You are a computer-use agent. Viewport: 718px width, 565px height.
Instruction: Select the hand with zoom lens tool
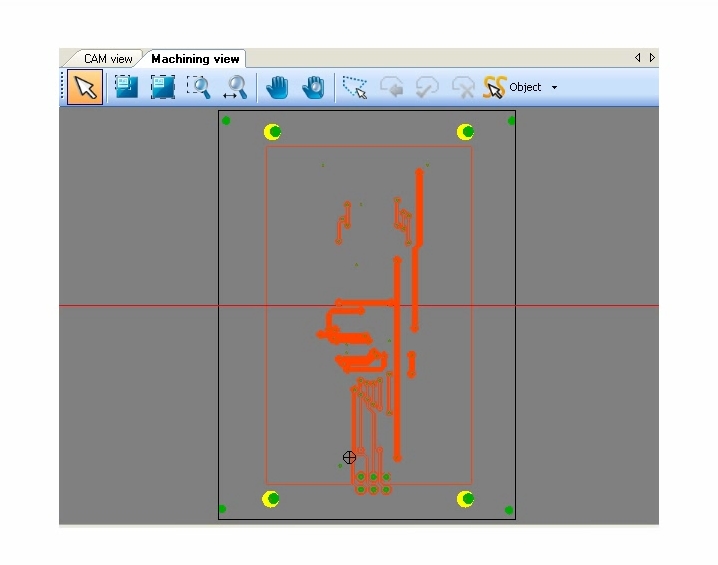click(314, 88)
